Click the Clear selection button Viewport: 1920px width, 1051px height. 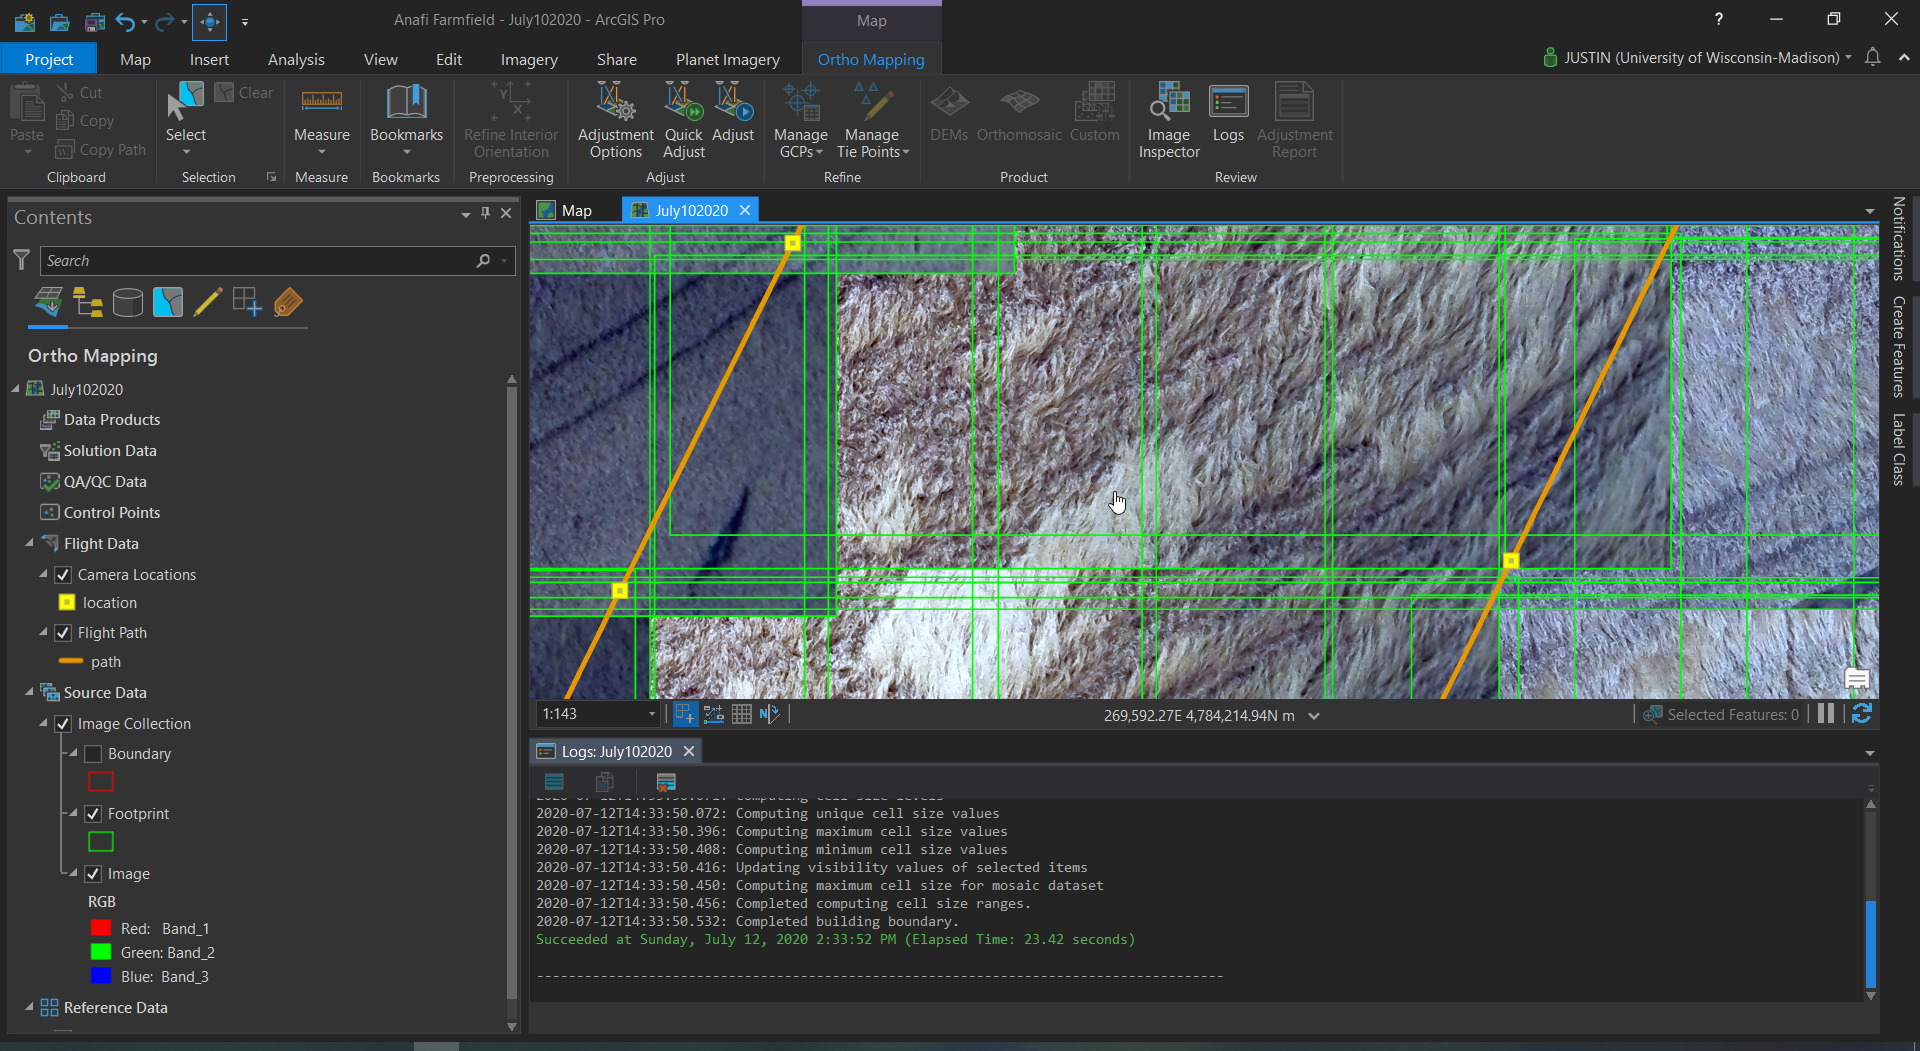243,91
